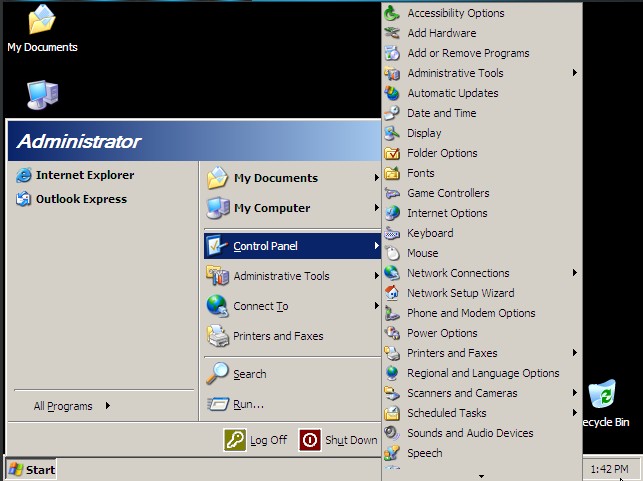This screenshot has width=643, height=481.
Task: Click the Search magnifier icon
Action: pos(217,373)
